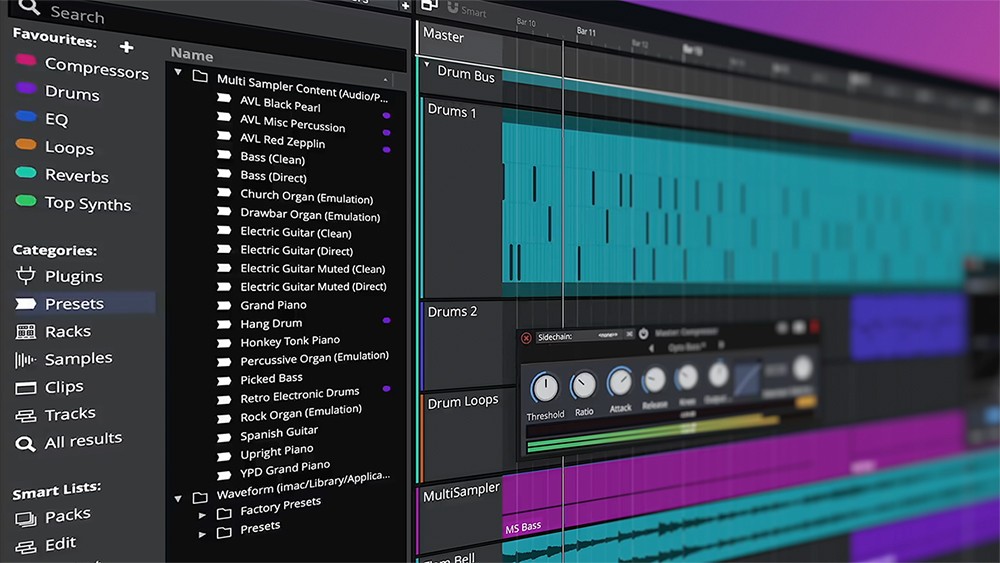Clear the Sidechain source selection

pos(629,334)
